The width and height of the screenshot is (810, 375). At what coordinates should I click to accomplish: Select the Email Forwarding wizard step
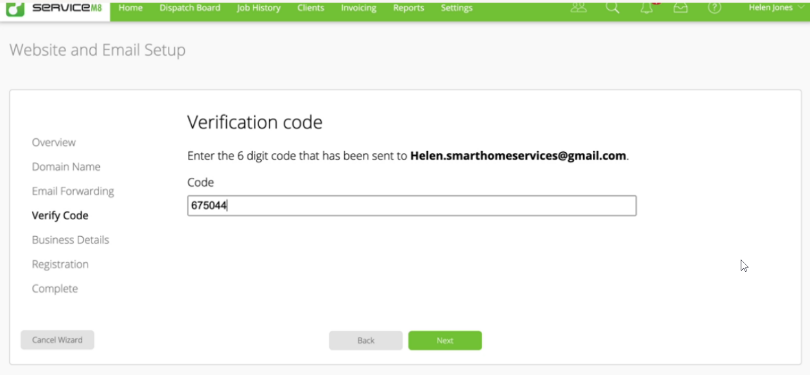coord(73,191)
